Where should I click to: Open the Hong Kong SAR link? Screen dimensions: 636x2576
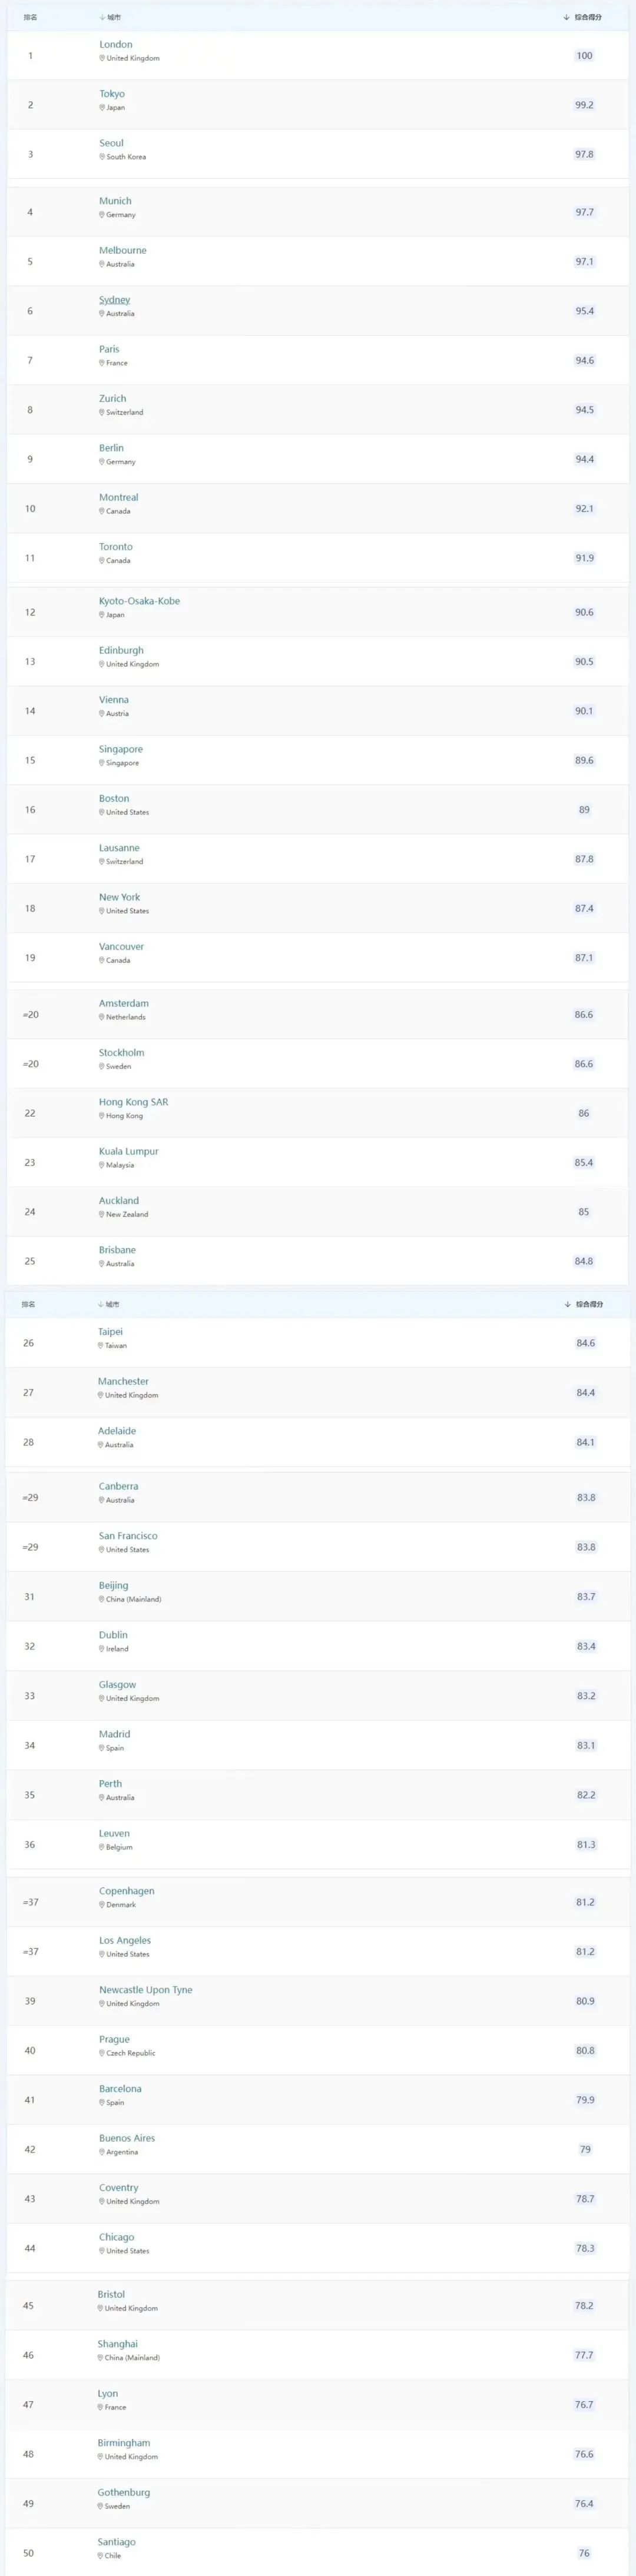(134, 1102)
